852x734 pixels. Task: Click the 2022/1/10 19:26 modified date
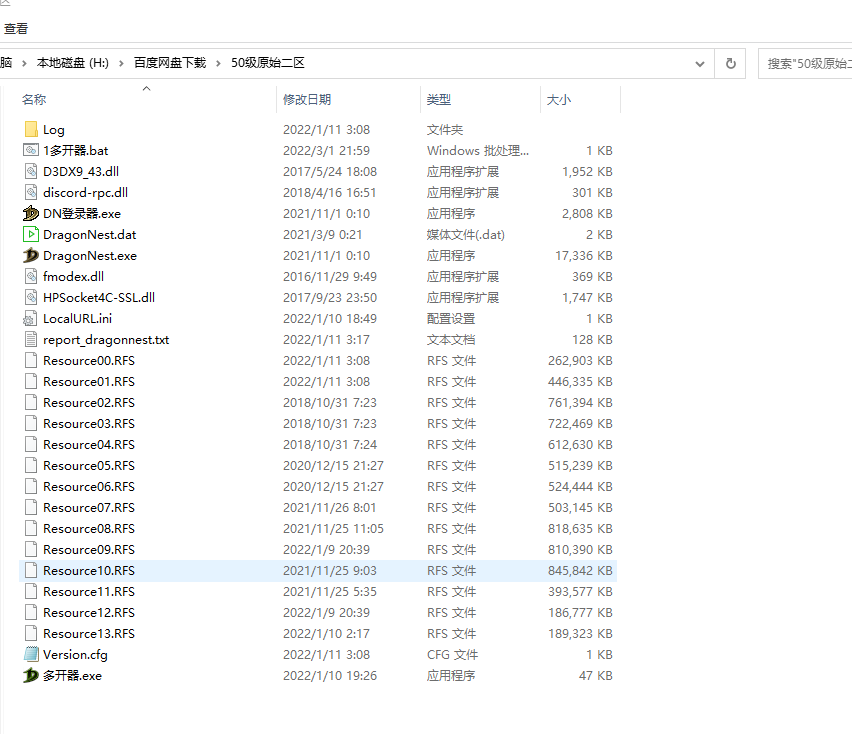pyautogui.click(x=330, y=675)
